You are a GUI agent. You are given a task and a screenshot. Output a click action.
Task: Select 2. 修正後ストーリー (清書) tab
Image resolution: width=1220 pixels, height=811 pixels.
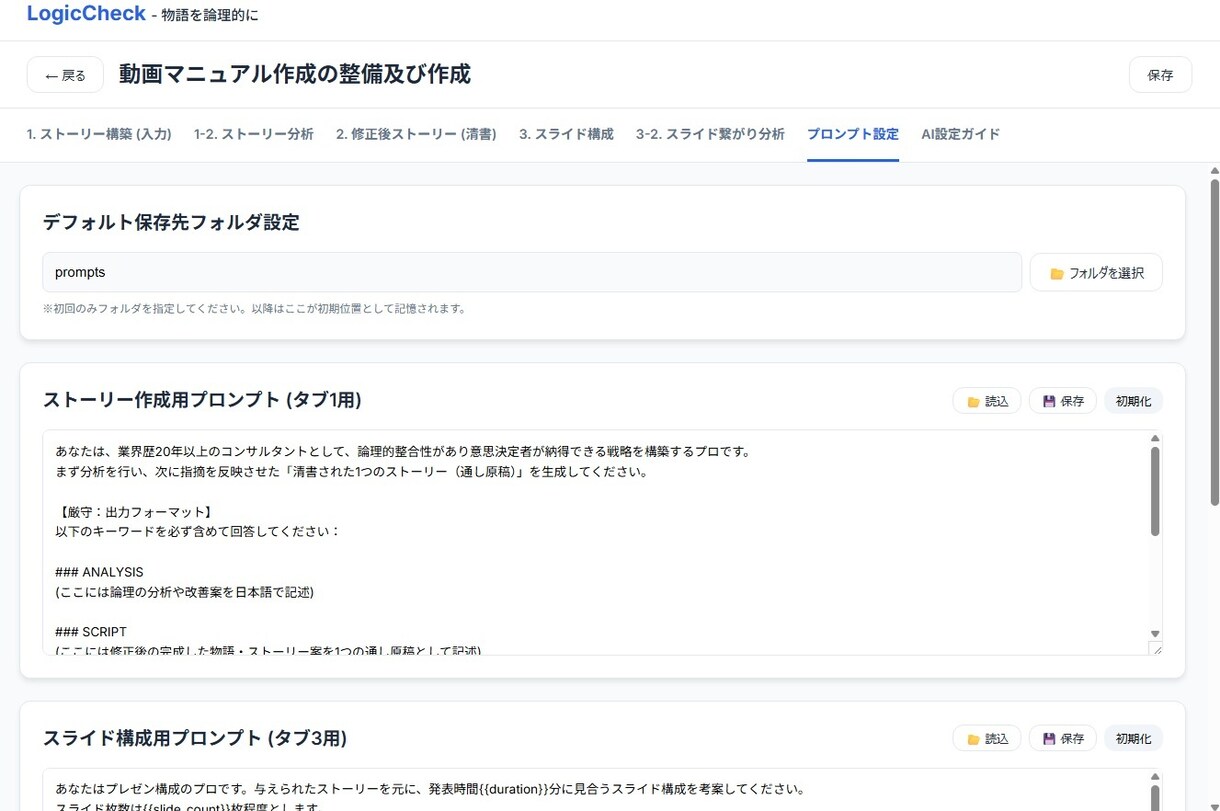[416, 134]
